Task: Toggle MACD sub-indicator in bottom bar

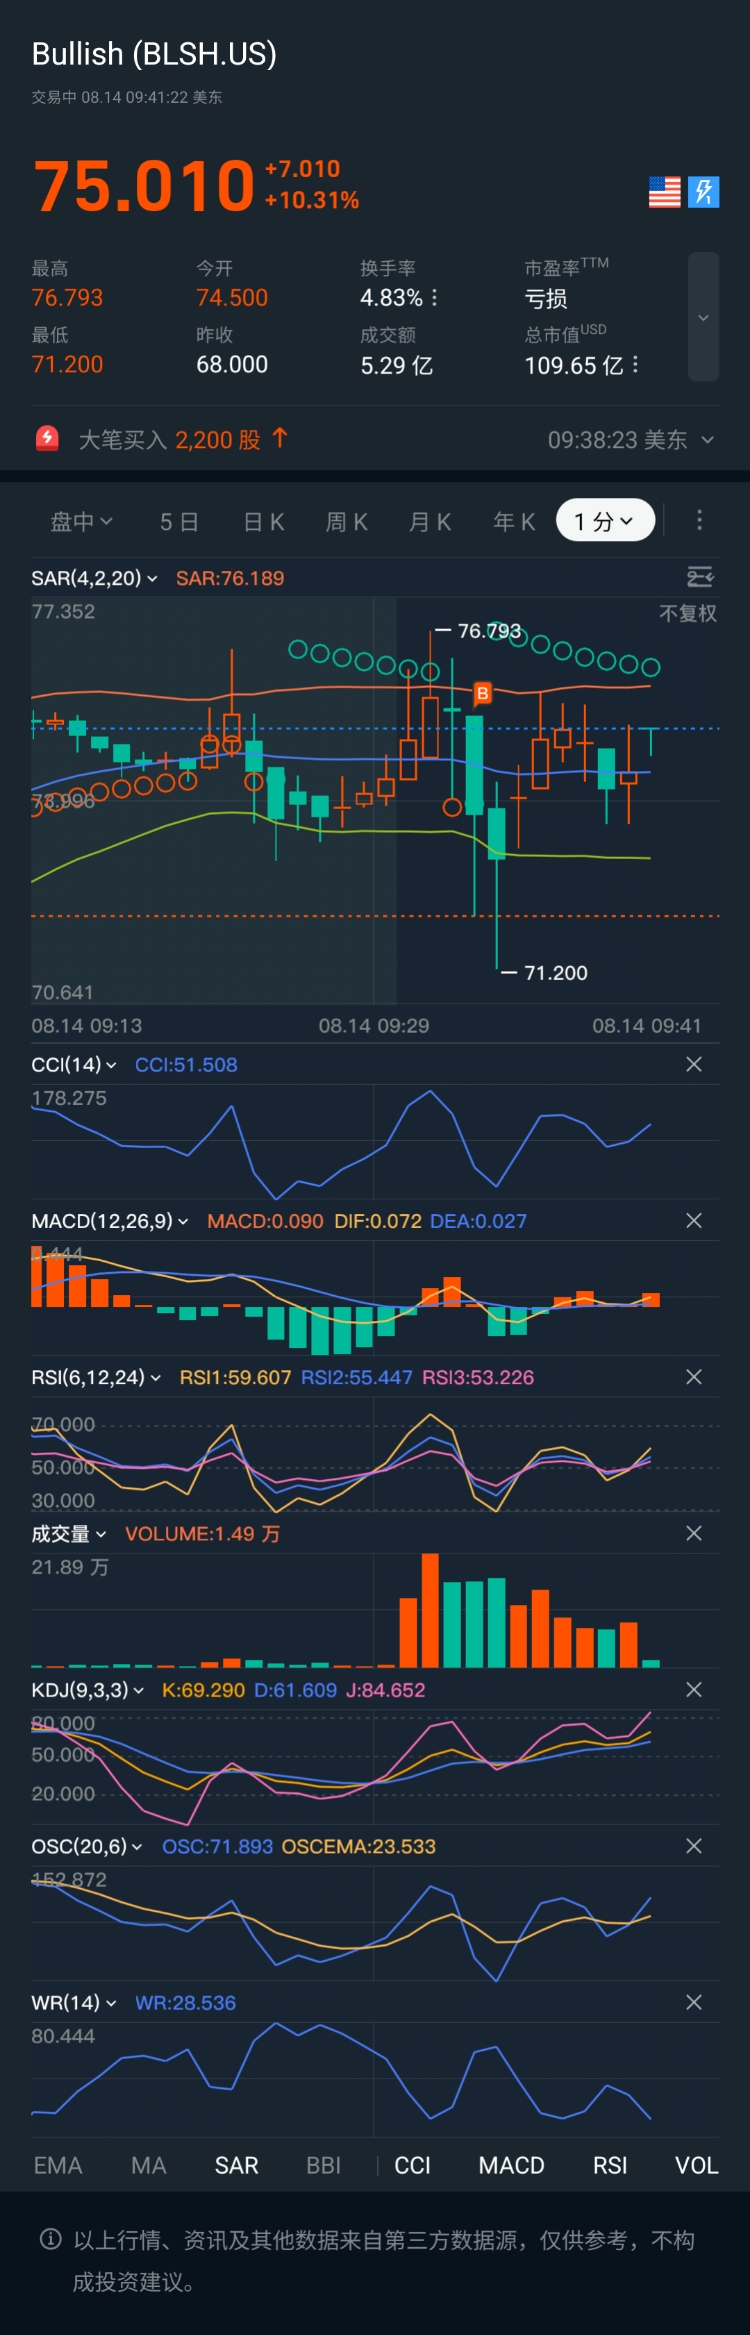Action: click(x=512, y=2165)
